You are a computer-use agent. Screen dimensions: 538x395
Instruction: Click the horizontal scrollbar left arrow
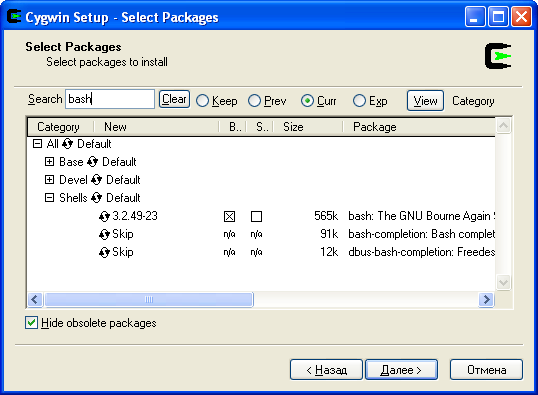pos(35,300)
